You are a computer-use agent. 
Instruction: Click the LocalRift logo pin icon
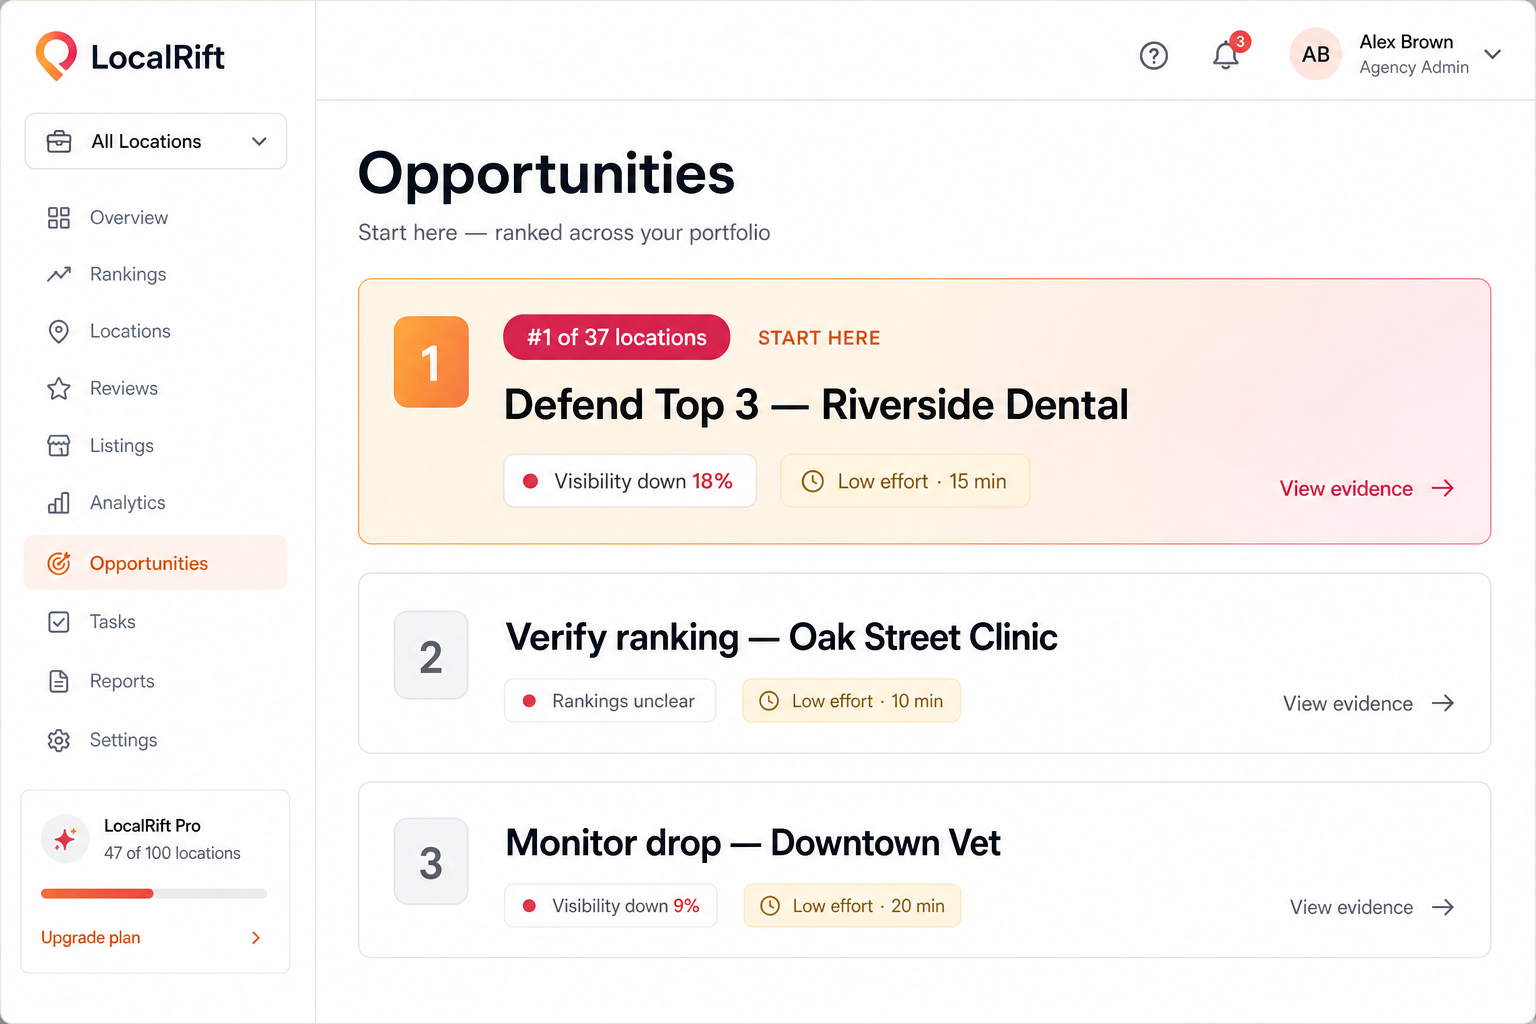56,55
